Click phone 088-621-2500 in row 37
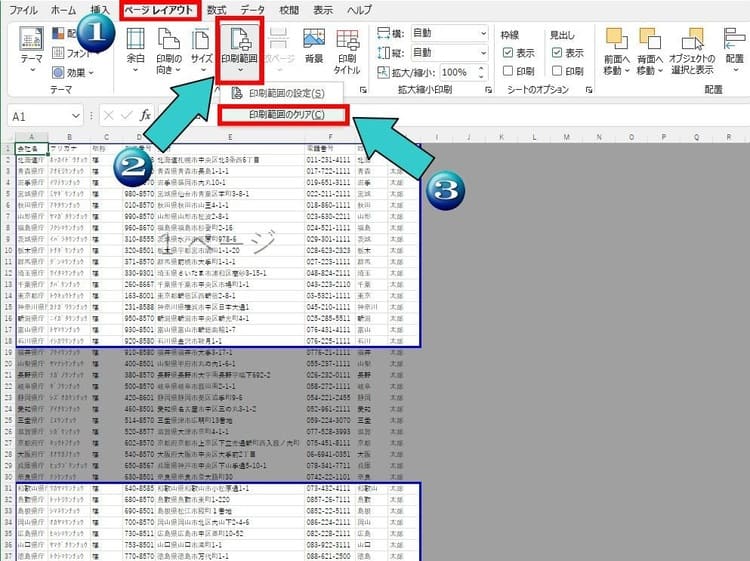 coord(330,556)
